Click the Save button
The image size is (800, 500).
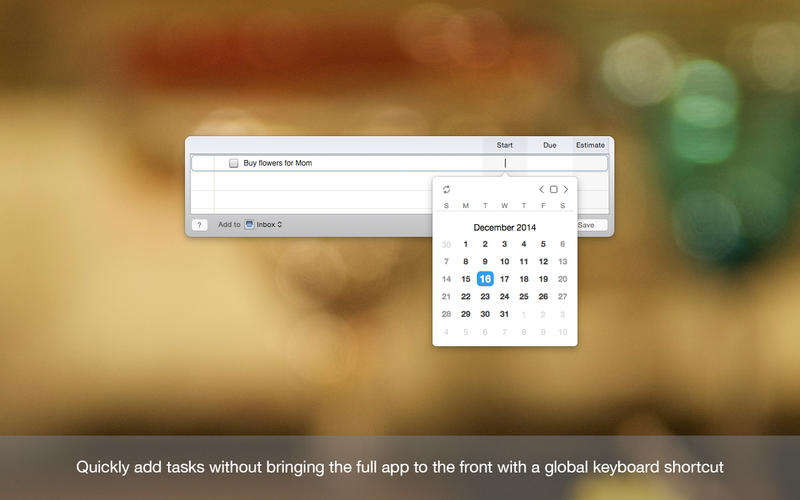(x=592, y=225)
